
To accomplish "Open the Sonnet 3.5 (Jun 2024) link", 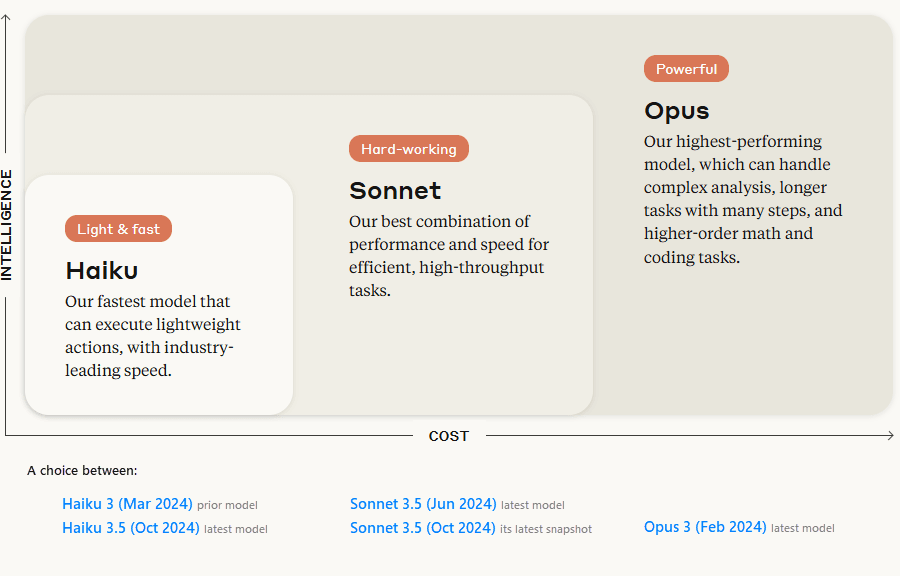I will tap(423, 504).
